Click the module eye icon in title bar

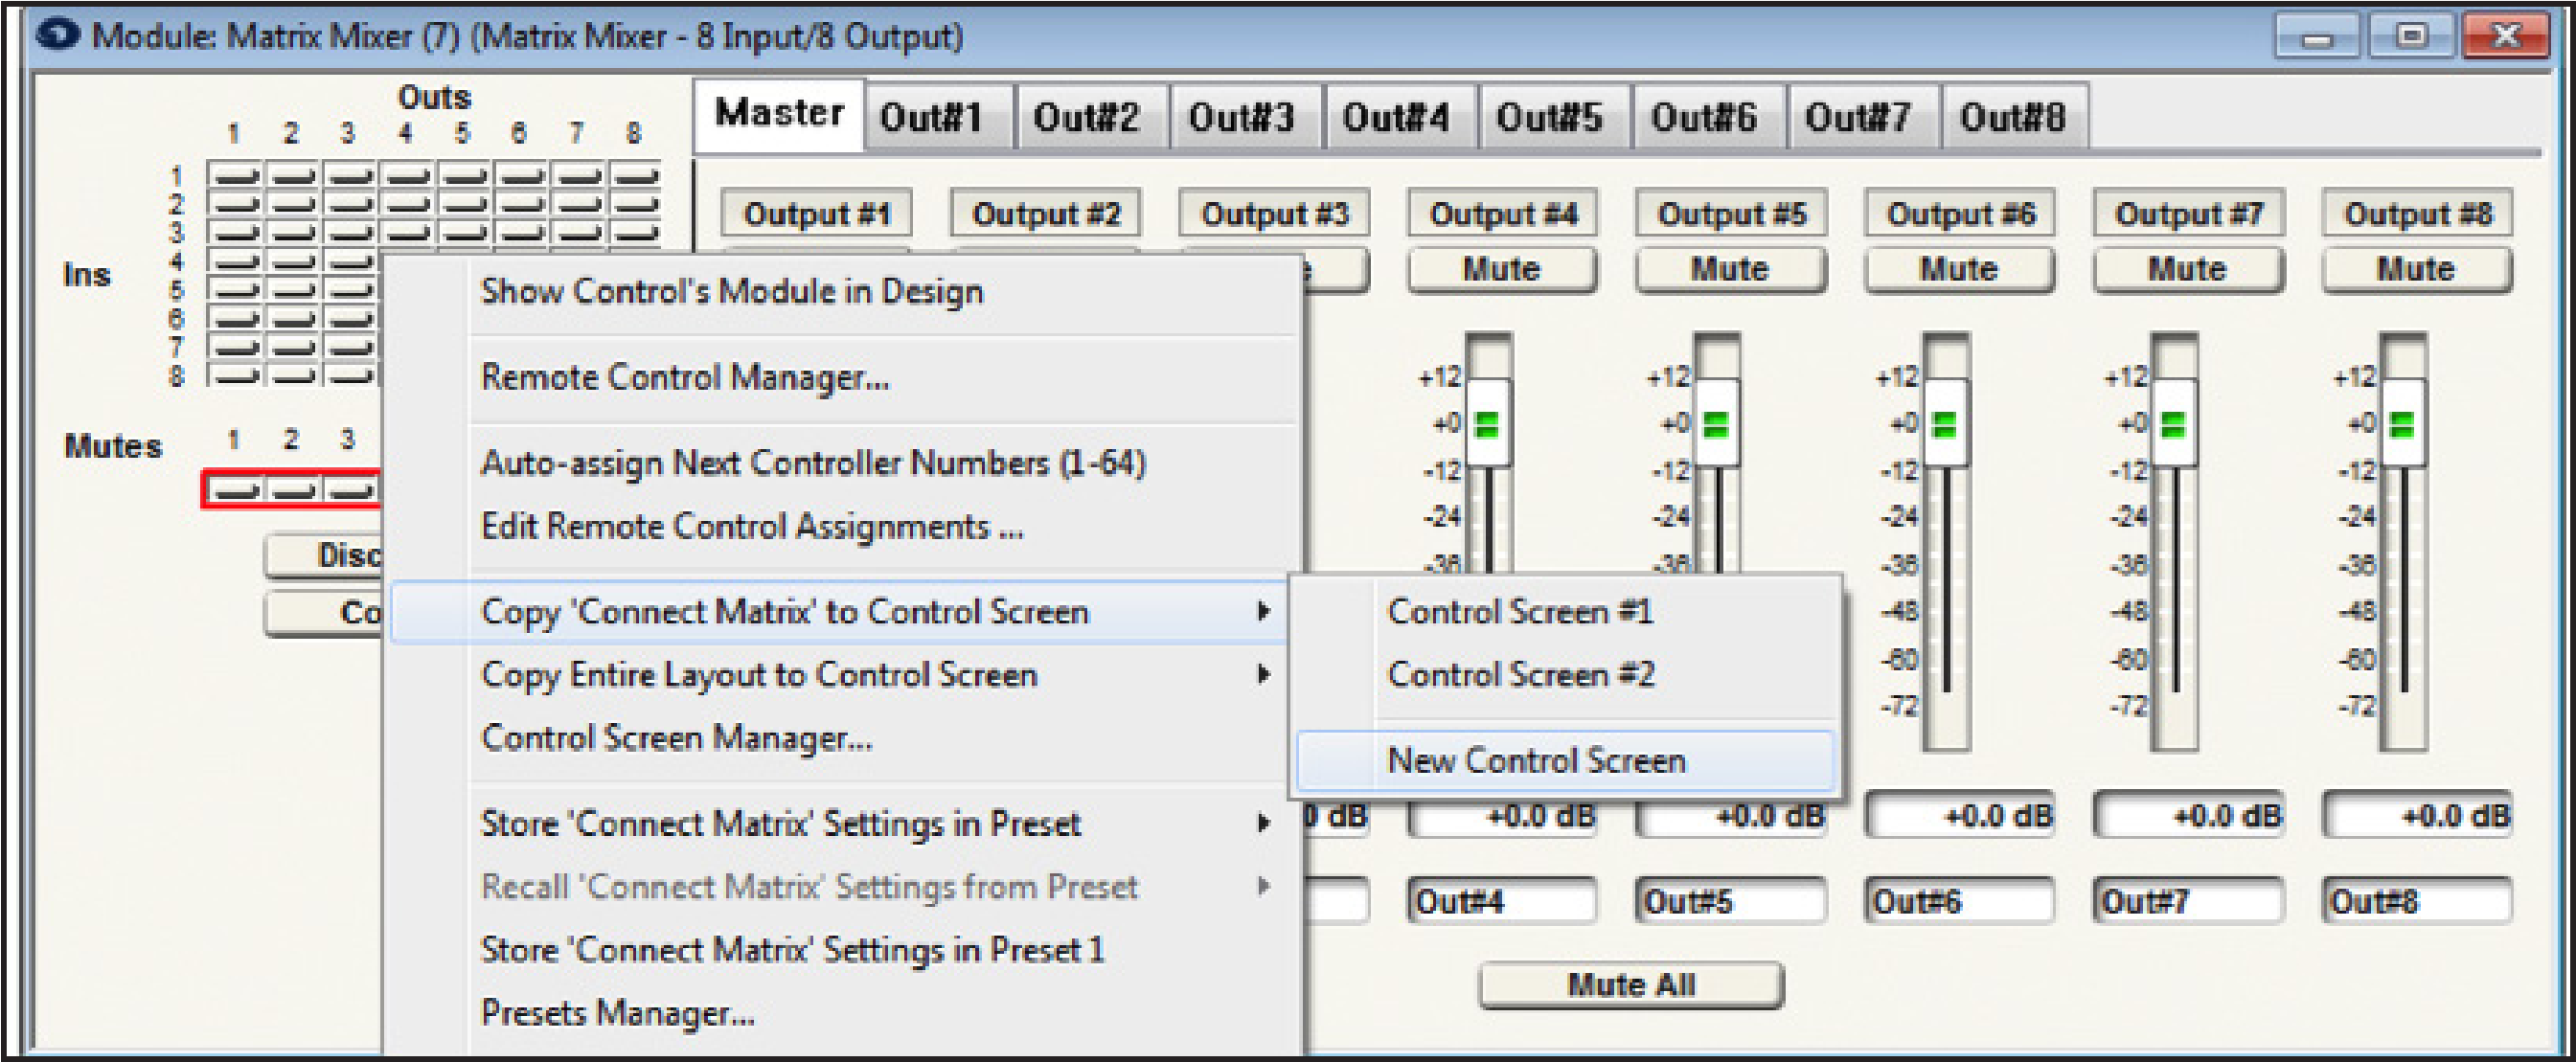[58, 36]
